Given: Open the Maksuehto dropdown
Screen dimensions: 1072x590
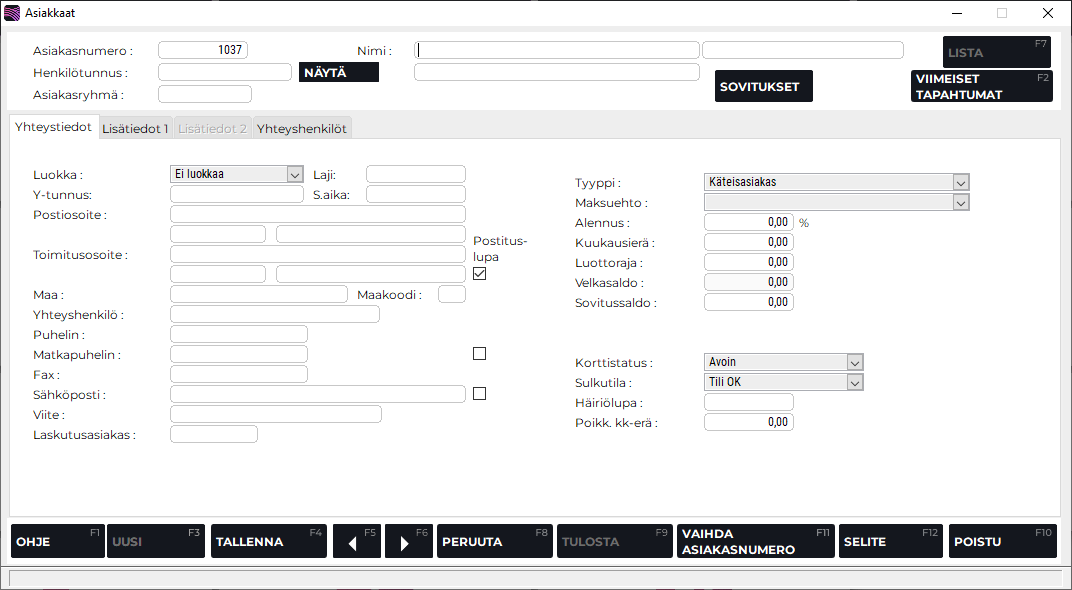Looking at the screenshot, I should (x=960, y=202).
